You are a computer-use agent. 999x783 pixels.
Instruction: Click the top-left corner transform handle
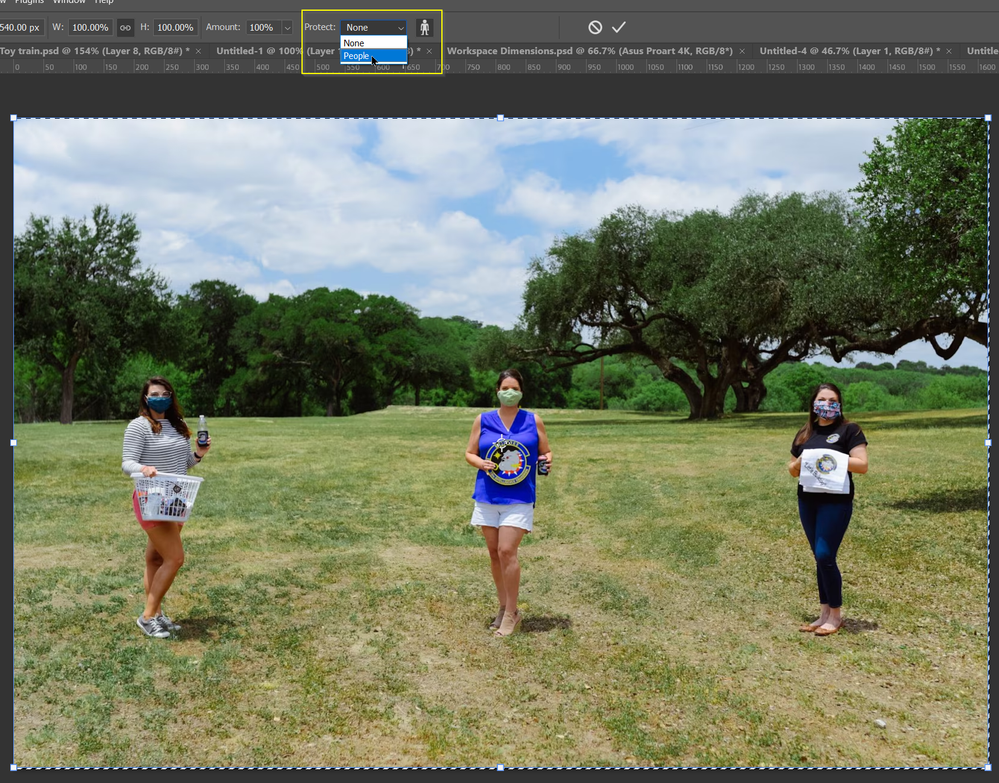click(x=13, y=118)
